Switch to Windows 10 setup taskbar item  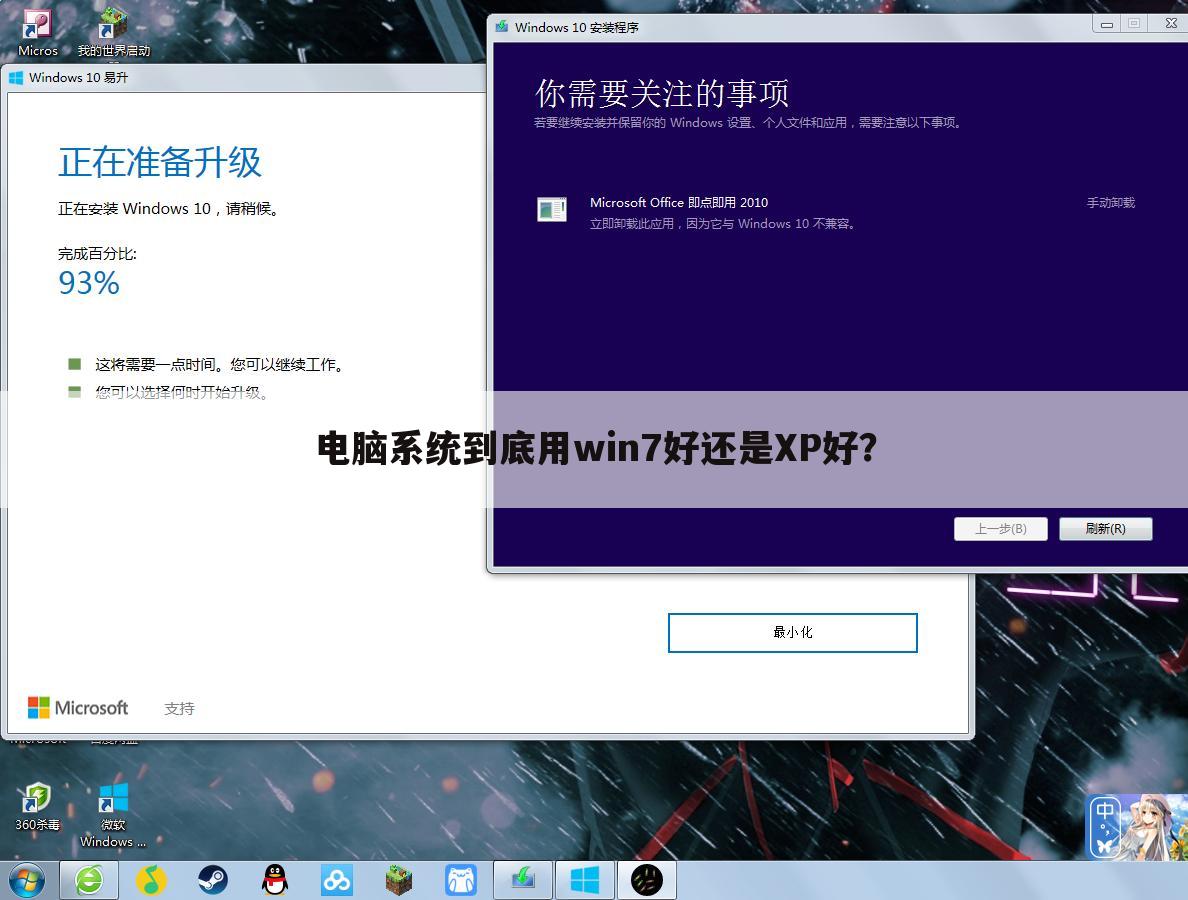[x=524, y=880]
